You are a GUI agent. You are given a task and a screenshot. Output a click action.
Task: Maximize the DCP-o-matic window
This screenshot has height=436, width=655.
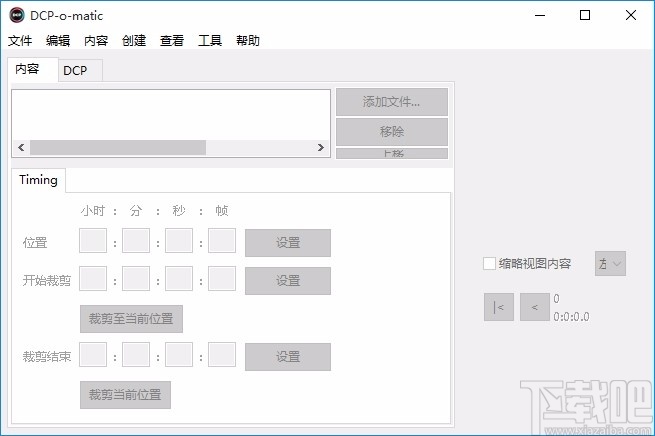tap(585, 15)
